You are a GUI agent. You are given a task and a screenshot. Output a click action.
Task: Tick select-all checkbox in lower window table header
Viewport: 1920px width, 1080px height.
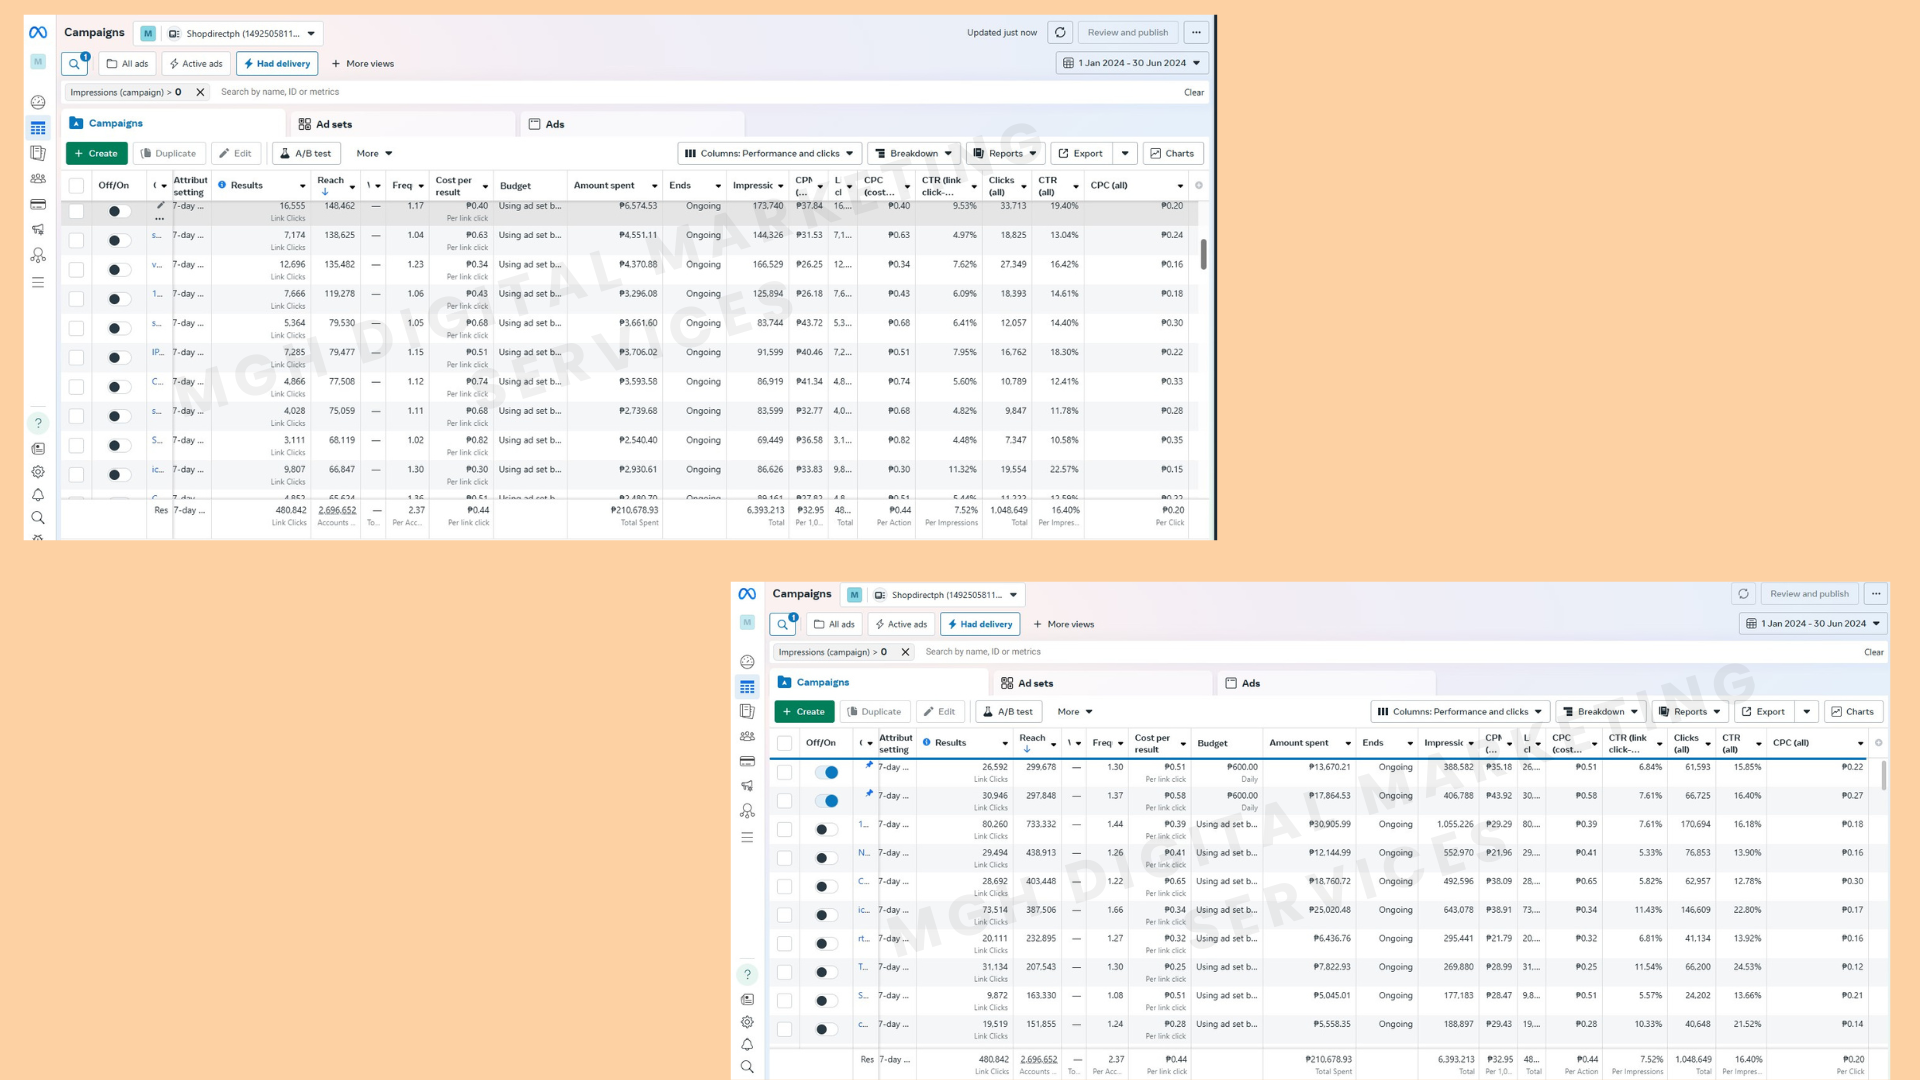tap(784, 743)
